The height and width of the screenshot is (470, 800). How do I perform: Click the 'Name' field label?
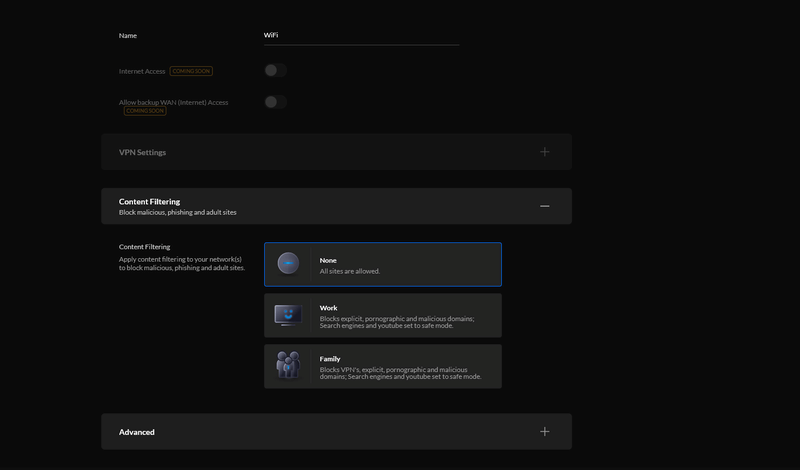[128, 36]
